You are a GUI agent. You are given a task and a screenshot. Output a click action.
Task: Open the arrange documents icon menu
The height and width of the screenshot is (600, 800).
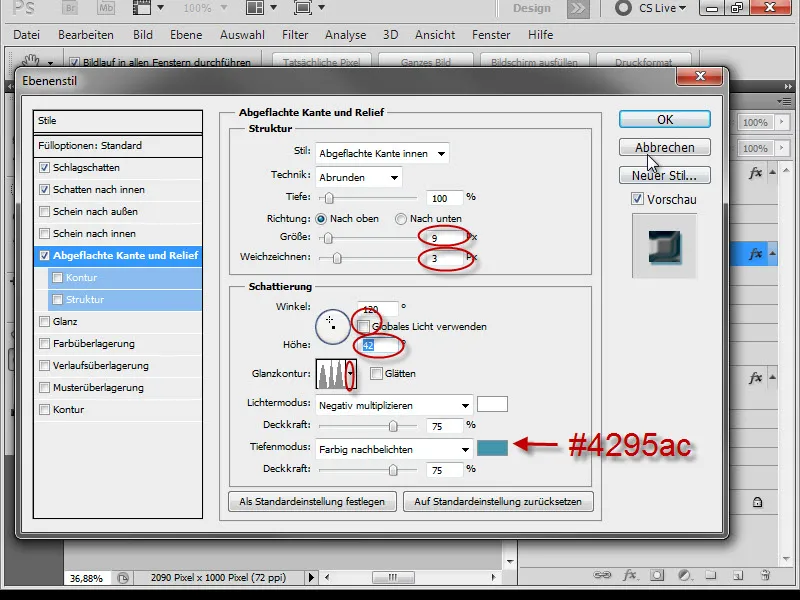pos(261,8)
